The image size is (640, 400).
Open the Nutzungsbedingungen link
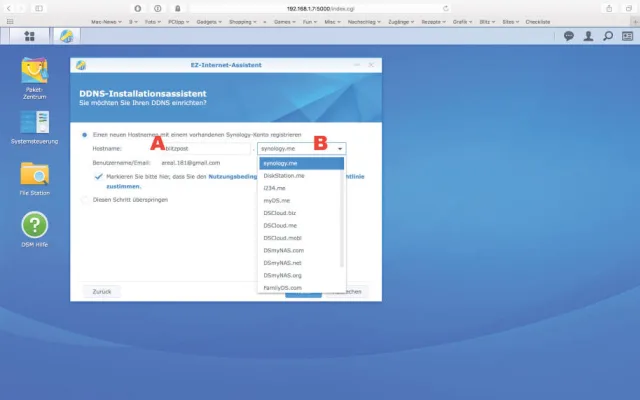pos(233,177)
